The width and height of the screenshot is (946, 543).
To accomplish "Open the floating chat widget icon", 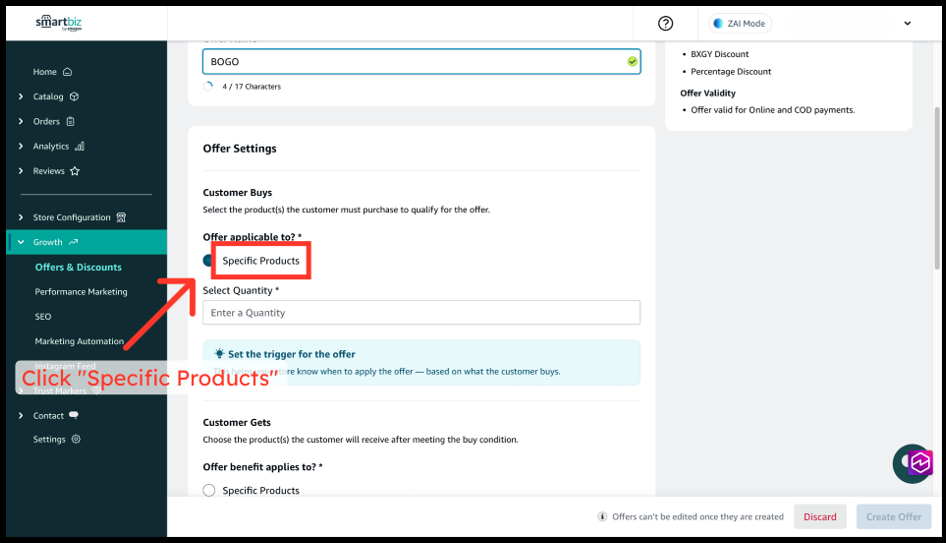I will [912, 463].
